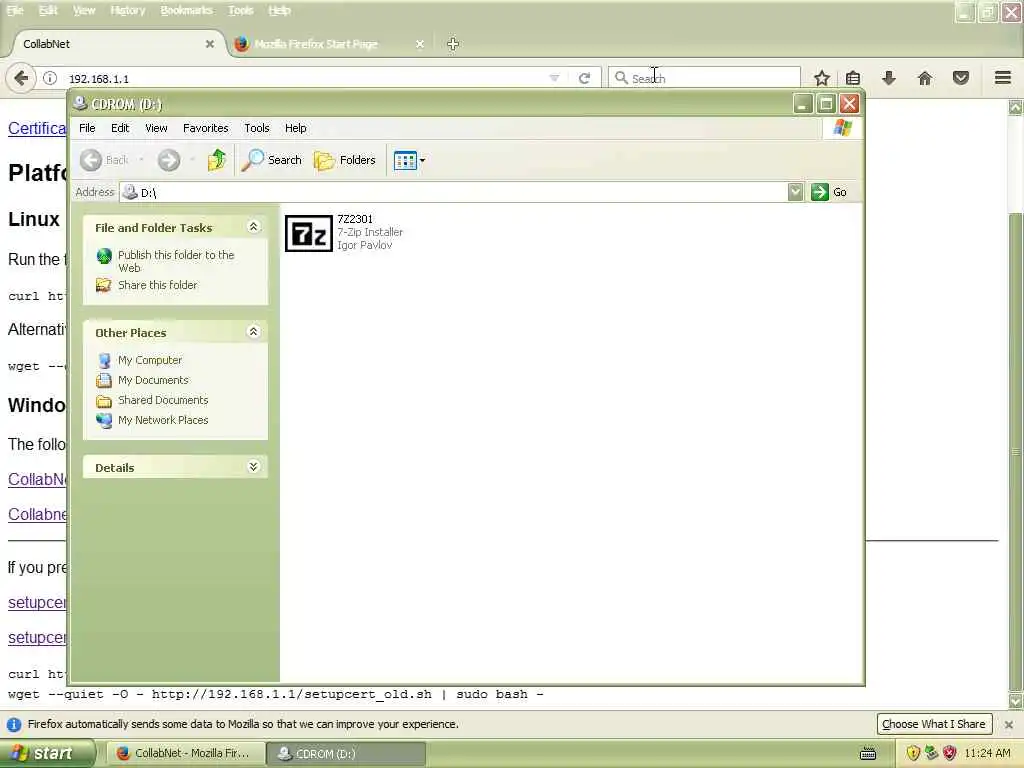Bookmark this page with the star icon
1024x768 pixels.
coord(822,78)
